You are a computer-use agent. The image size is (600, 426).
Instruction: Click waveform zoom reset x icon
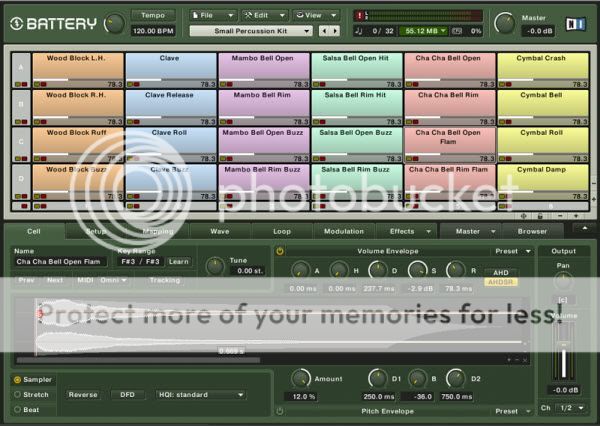(x=525, y=360)
